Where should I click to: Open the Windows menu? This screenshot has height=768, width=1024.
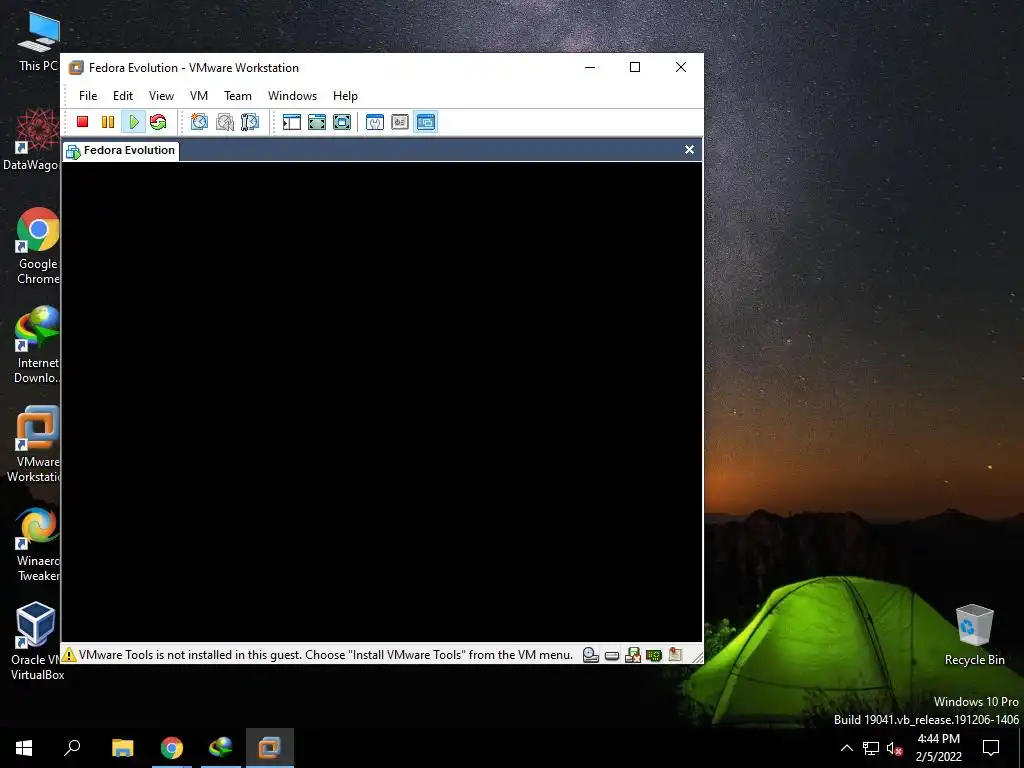click(x=293, y=96)
